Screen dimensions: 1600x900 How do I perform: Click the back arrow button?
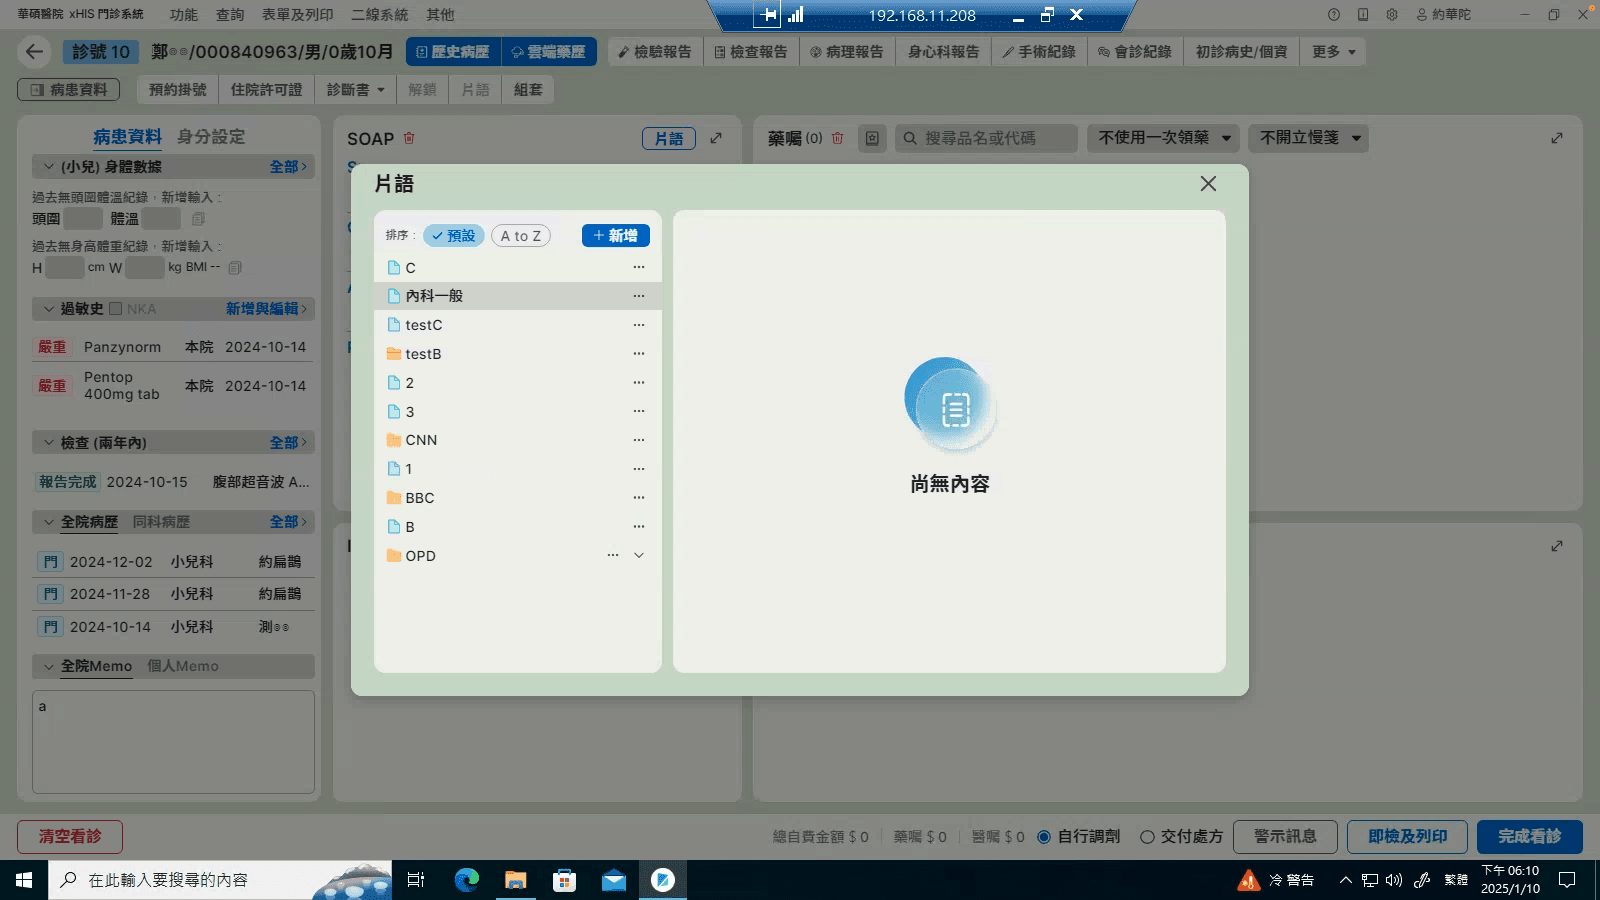[35, 52]
